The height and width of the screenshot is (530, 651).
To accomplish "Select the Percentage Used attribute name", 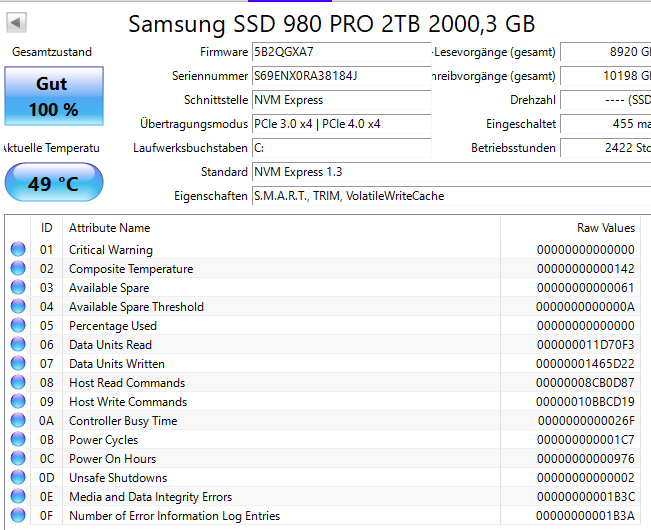I will (x=113, y=326).
